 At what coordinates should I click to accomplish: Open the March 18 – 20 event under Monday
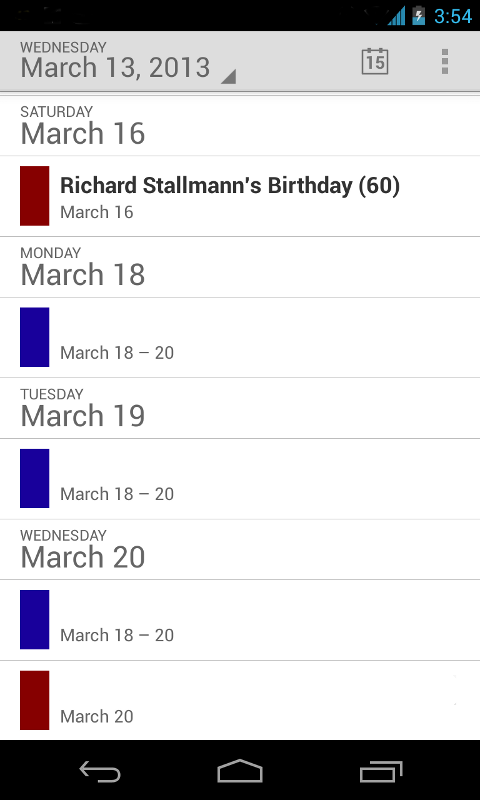click(240, 337)
